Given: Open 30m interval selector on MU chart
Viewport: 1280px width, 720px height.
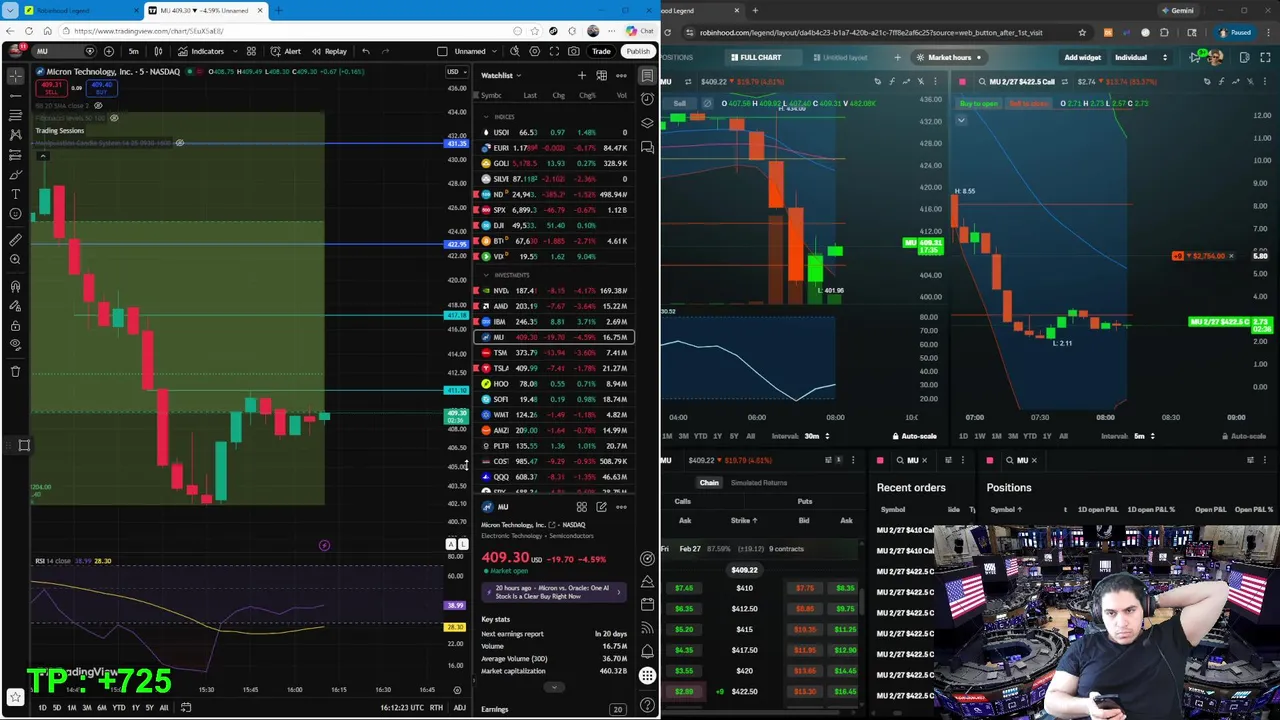Looking at the screenshot, I should pos(817,436).
